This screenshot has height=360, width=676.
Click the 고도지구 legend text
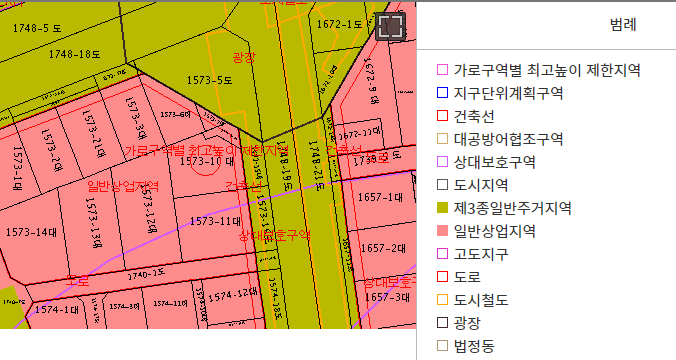click(481, 254)
